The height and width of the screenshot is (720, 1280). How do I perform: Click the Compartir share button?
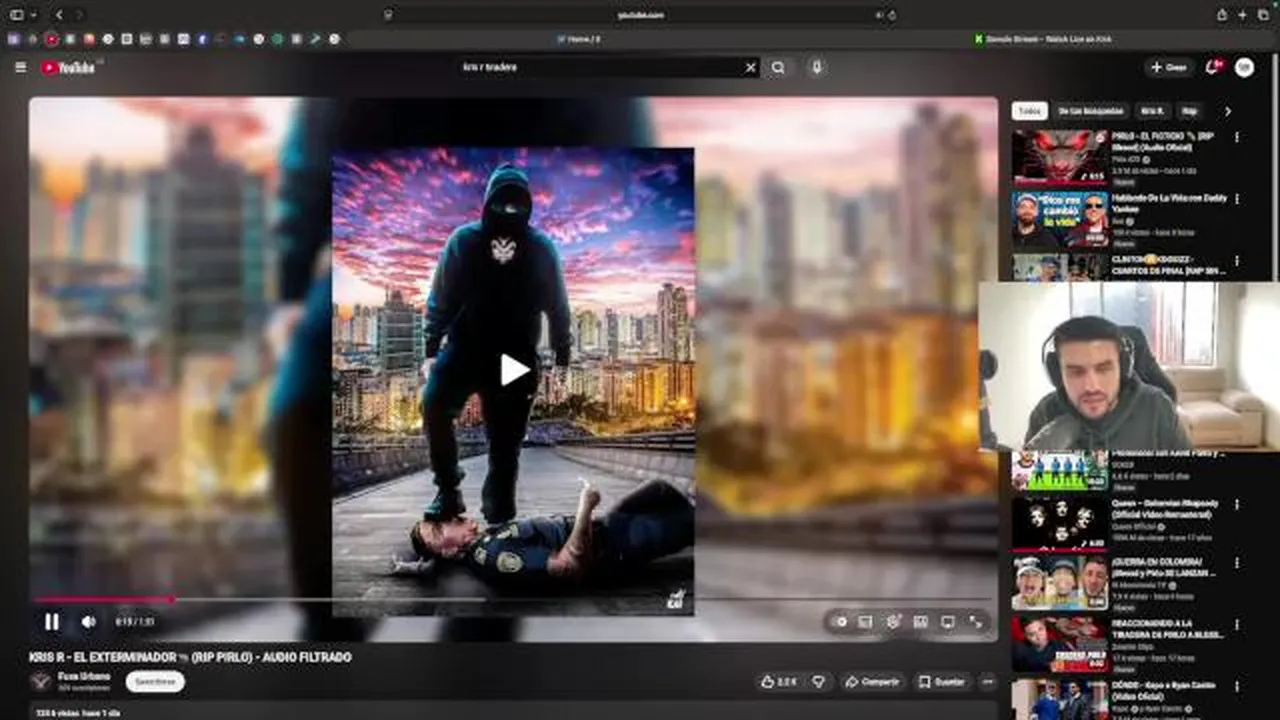coord(872,681)
